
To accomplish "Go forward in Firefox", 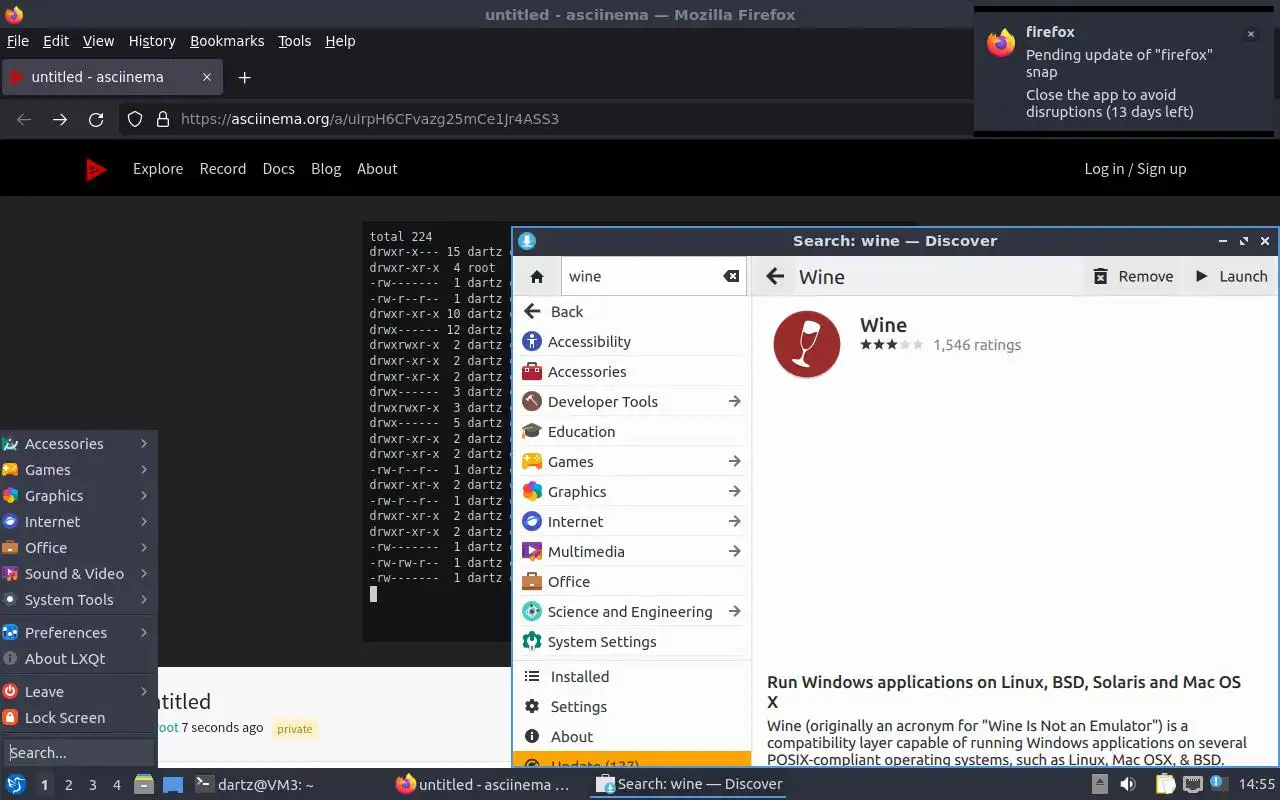I will coord(60,119).
